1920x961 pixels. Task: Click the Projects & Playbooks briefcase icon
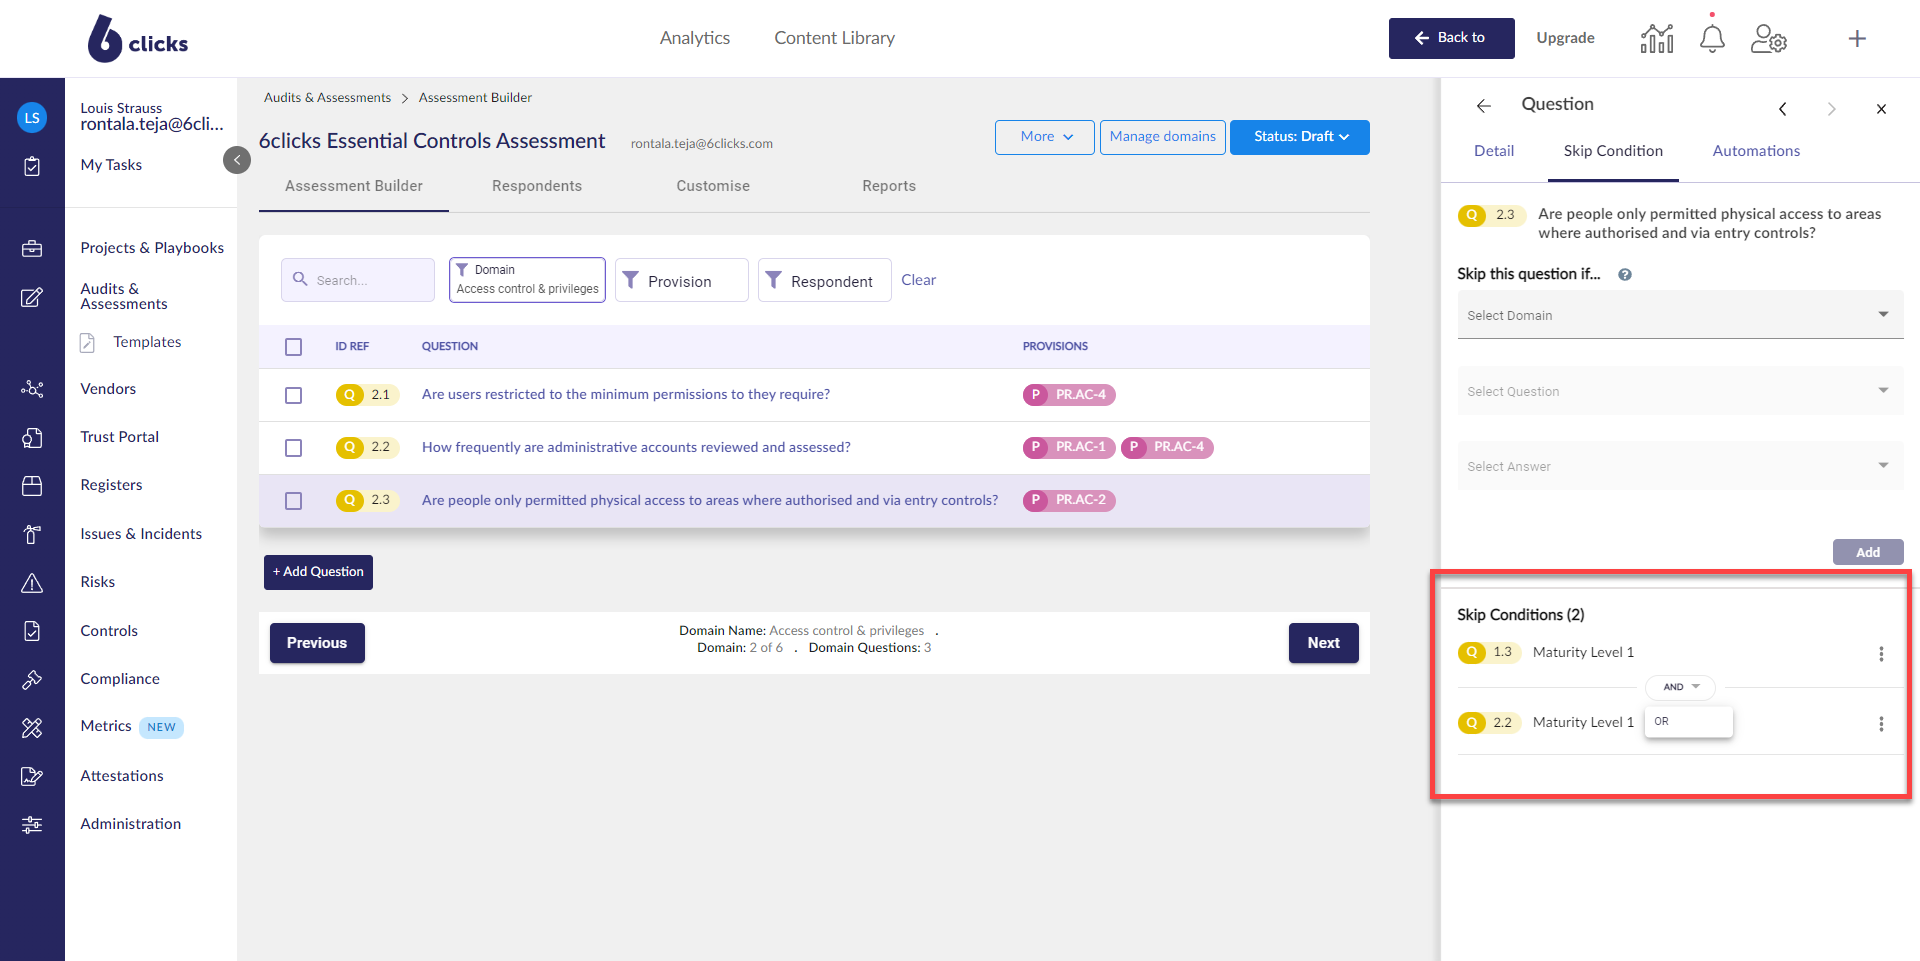pyautogui.click(x=32, y=248)
